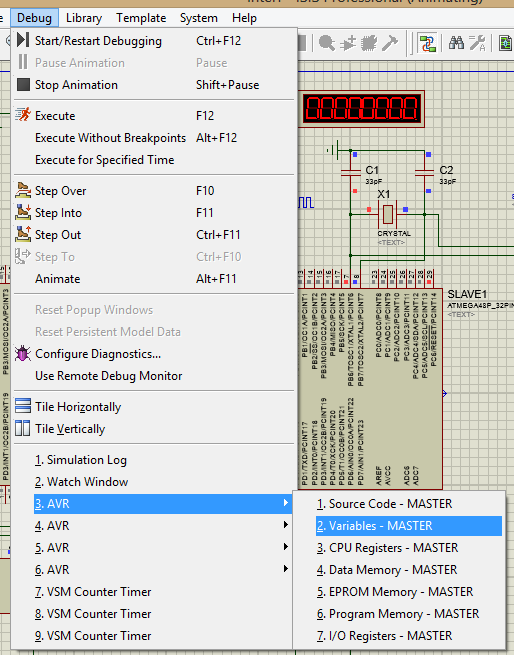
Task: Open 9. VSM Counter Timer
Action: click(x=154, y=636)
